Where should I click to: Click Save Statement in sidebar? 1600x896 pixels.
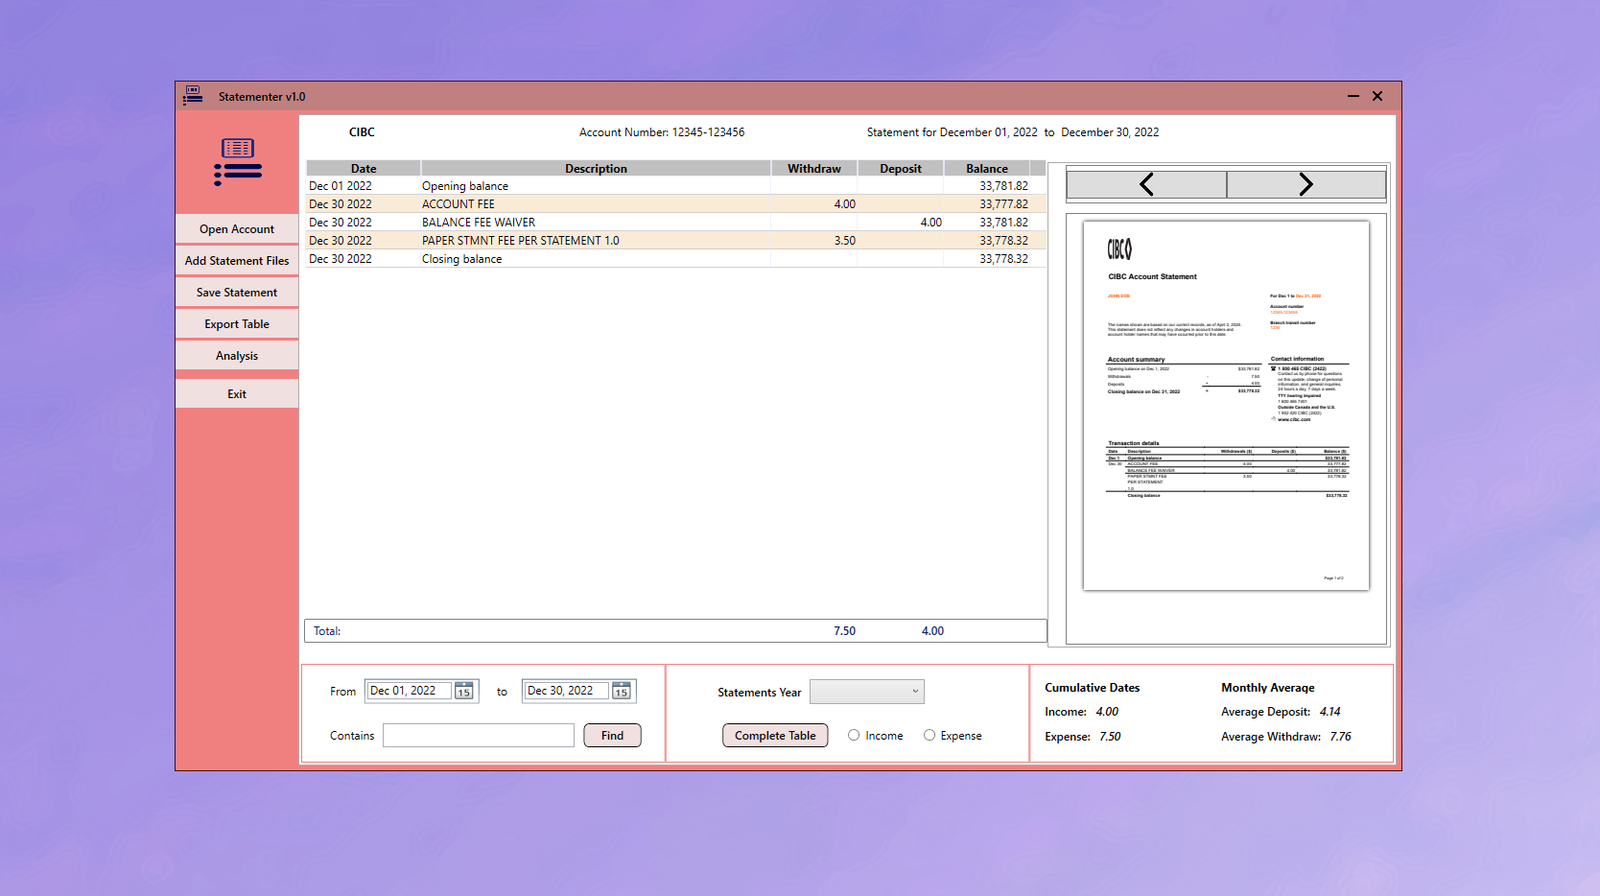point(237,292)
